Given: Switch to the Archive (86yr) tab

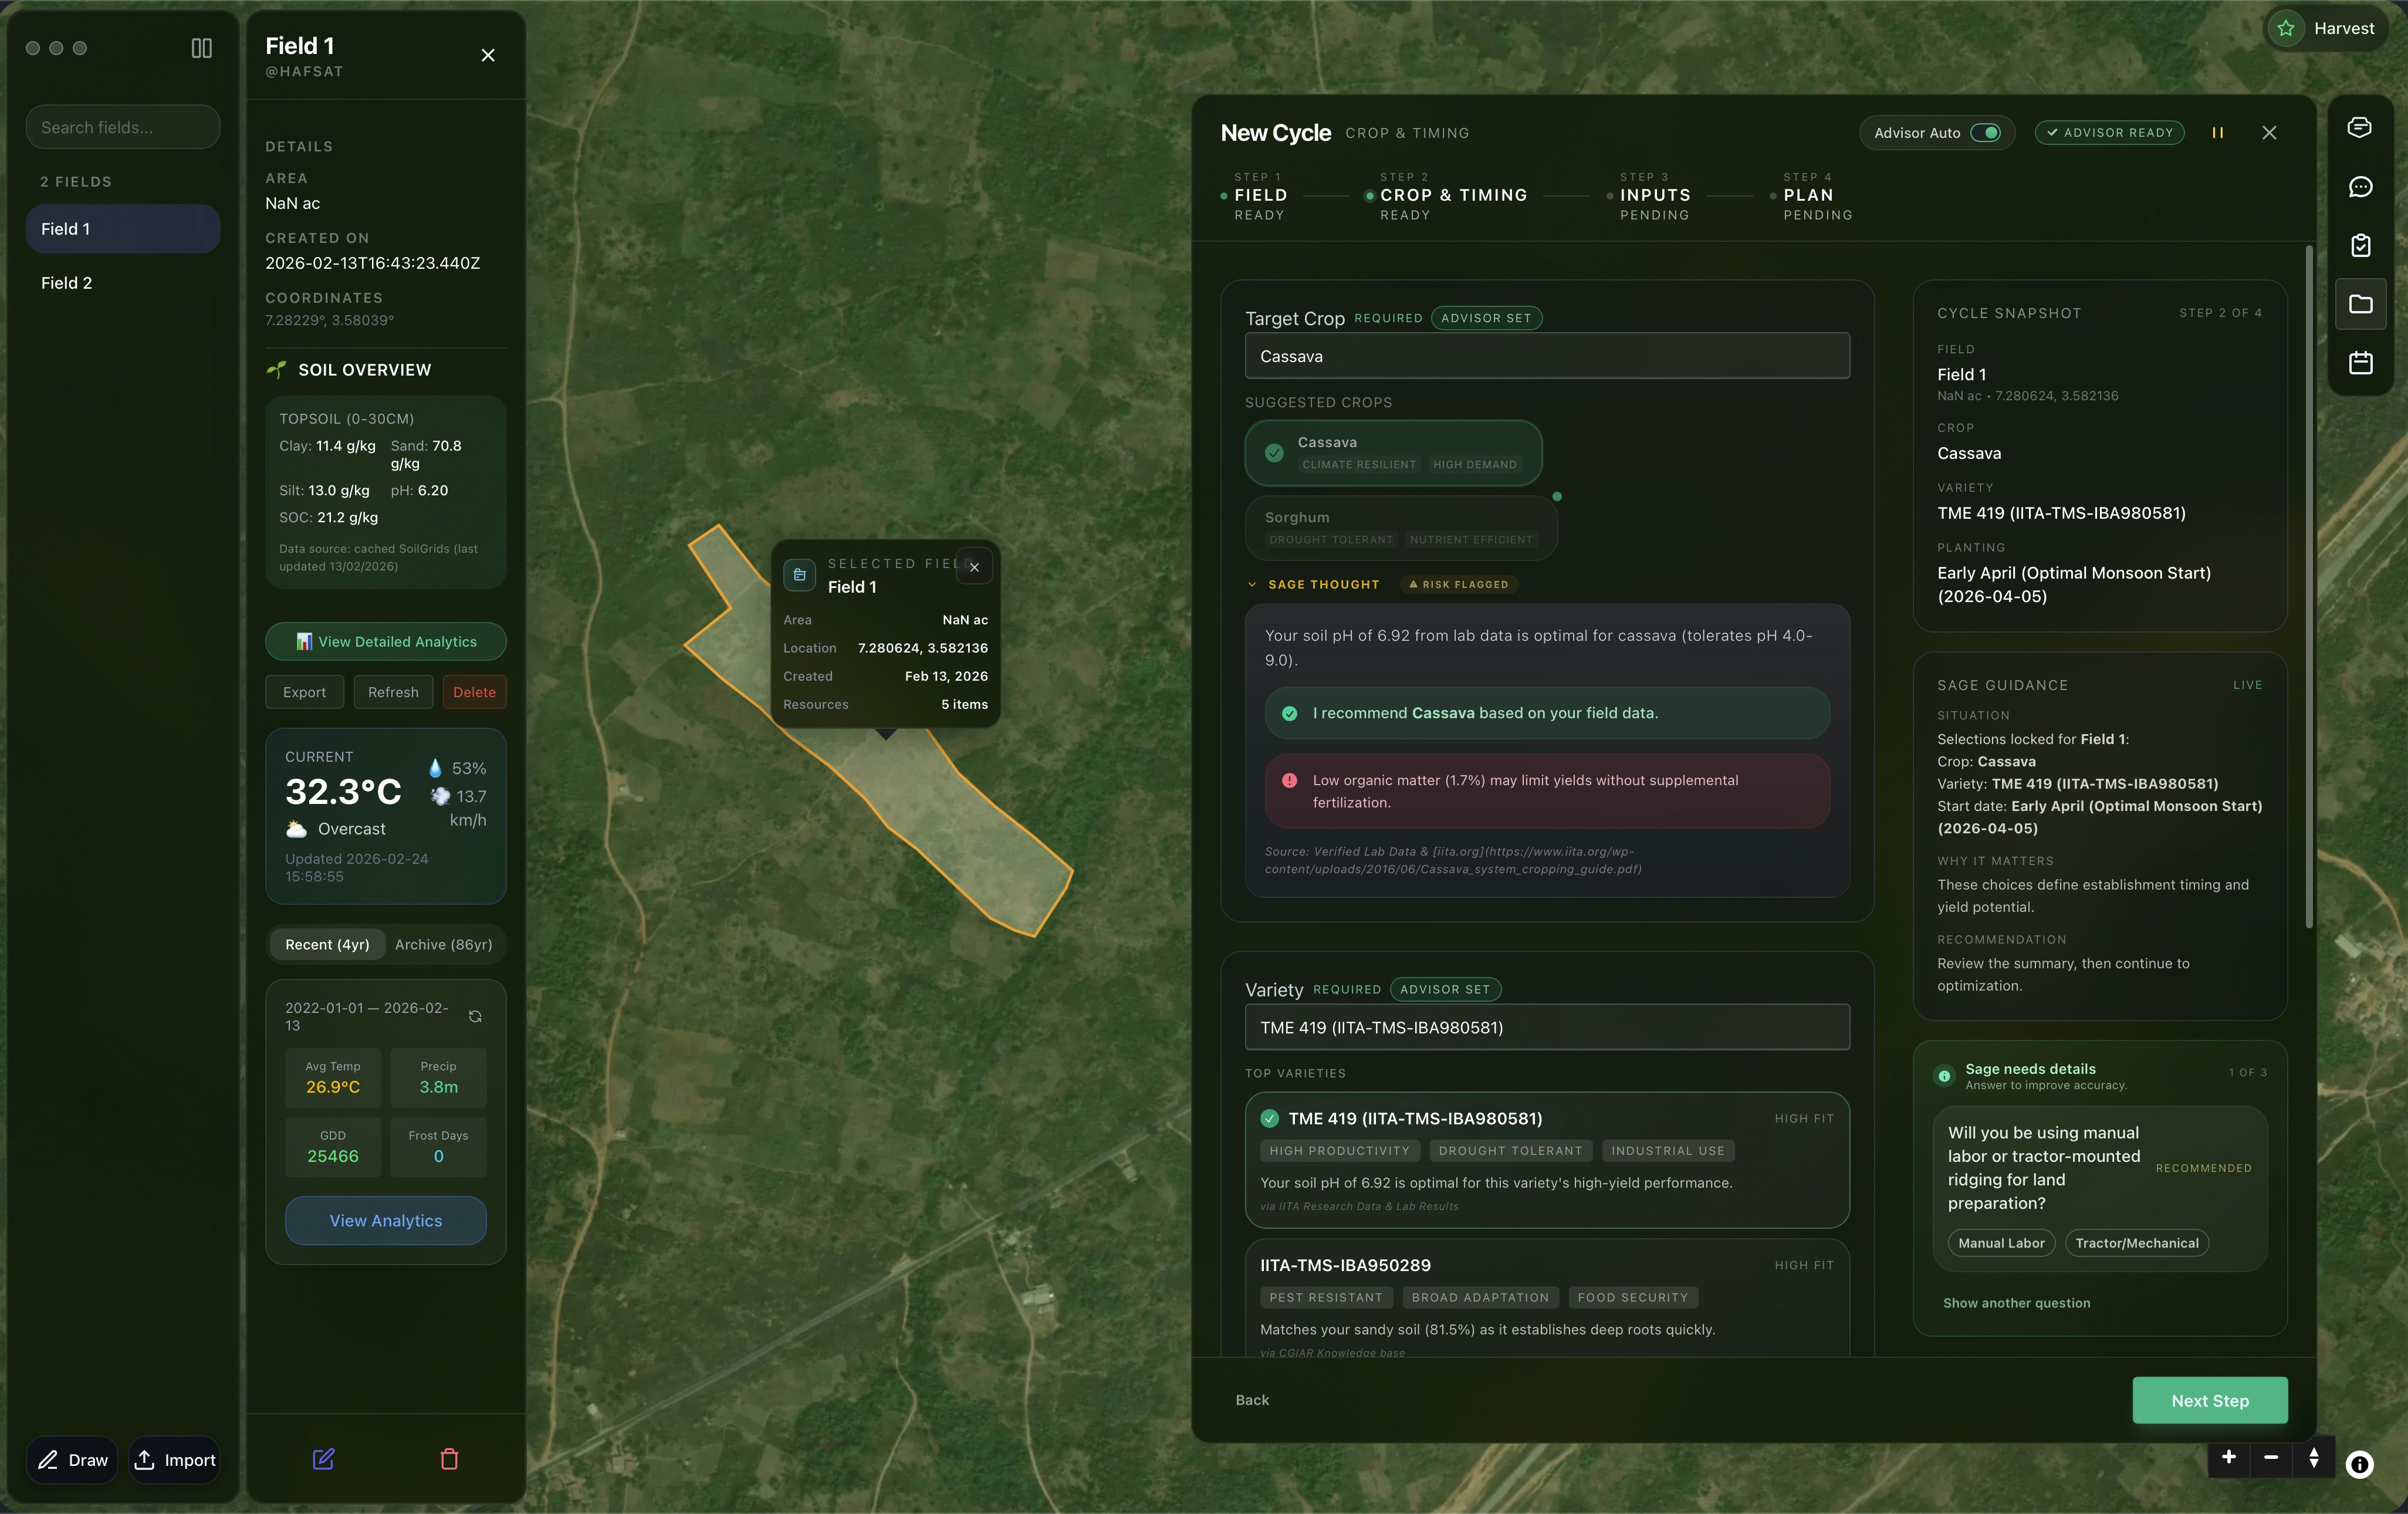Looking at the screenshot, I should point(443,944).
